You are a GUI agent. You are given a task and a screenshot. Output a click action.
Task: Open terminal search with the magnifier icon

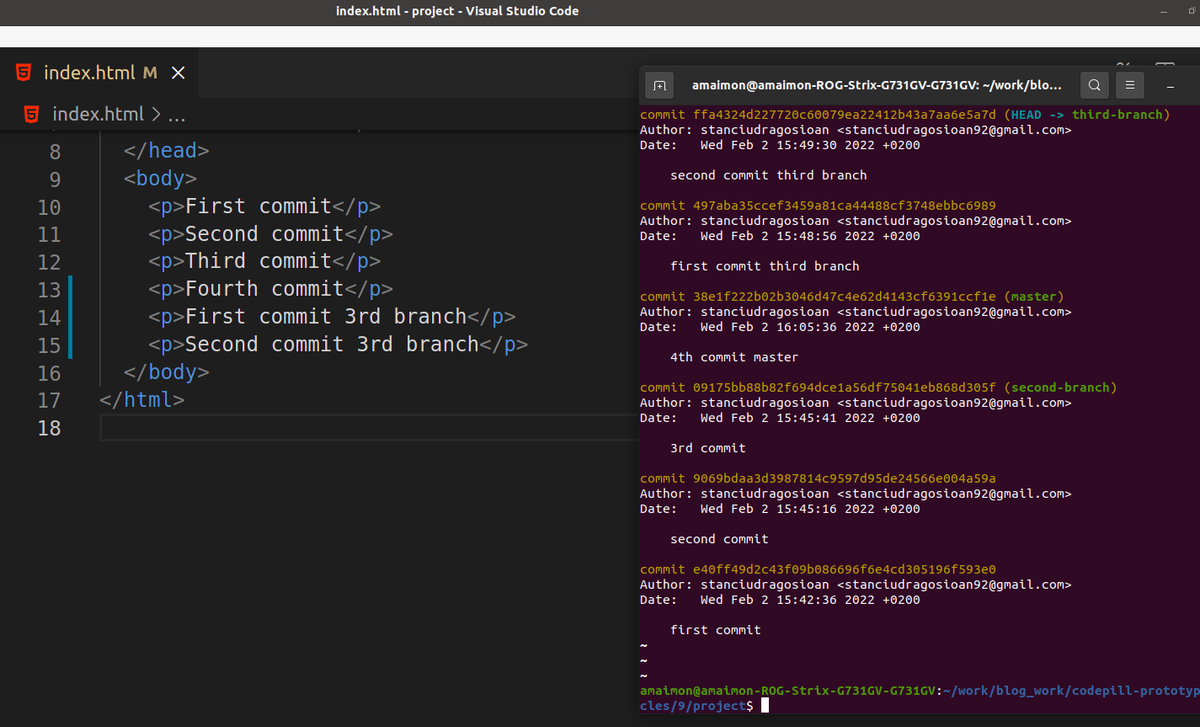point(1094,85)
